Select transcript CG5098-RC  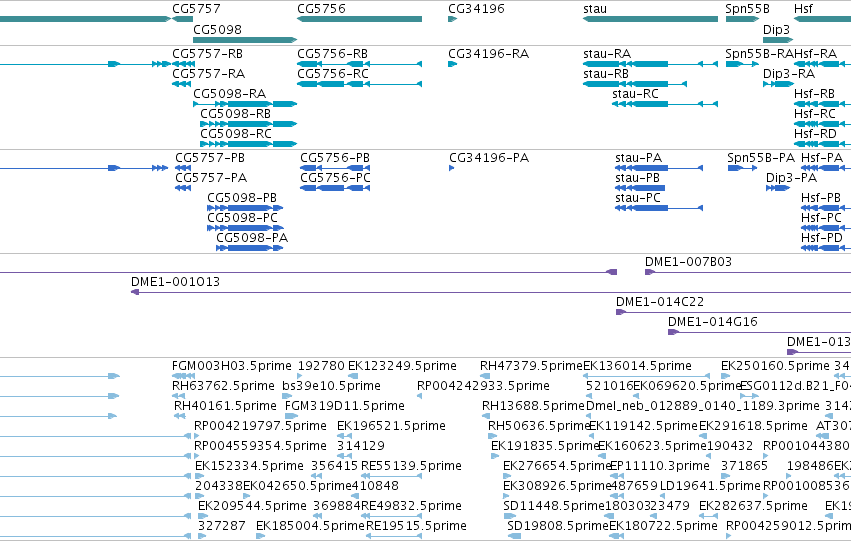pos(236,133)
